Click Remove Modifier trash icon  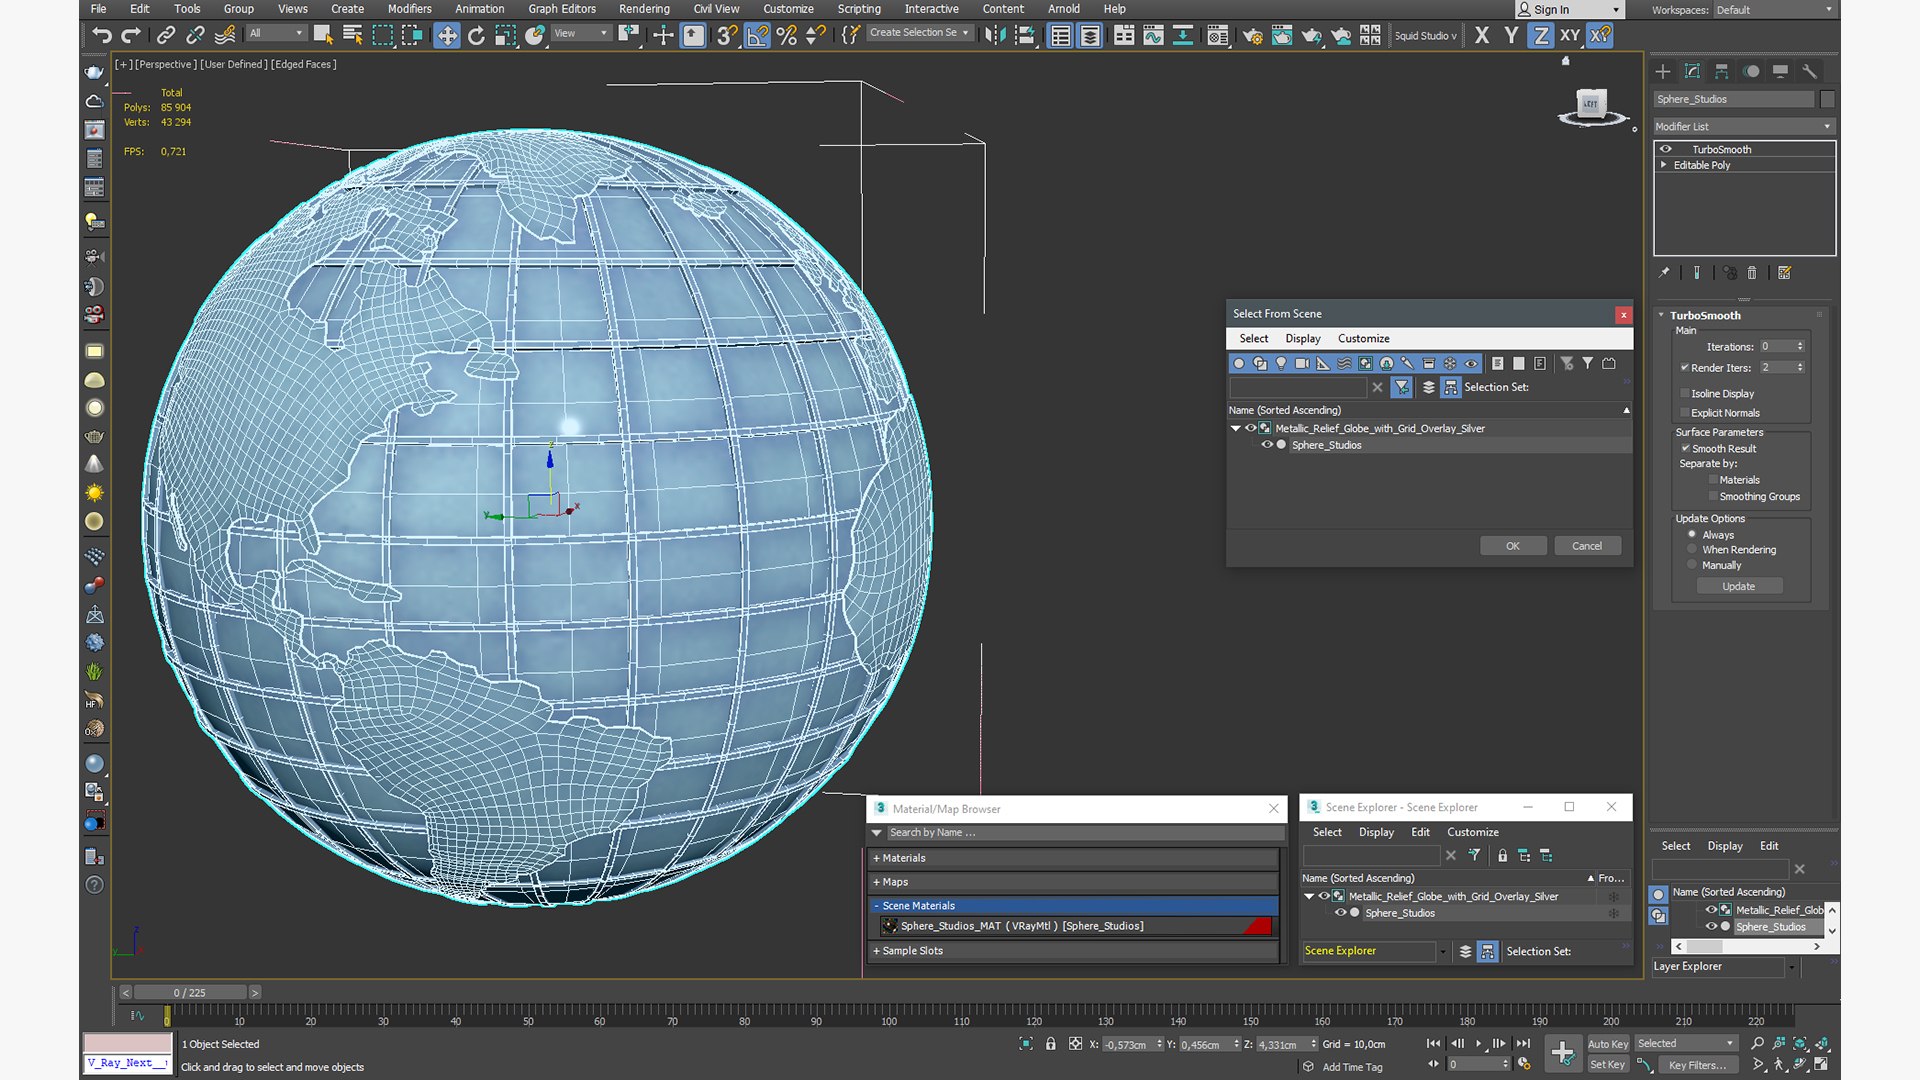(x=1752, y=272)
